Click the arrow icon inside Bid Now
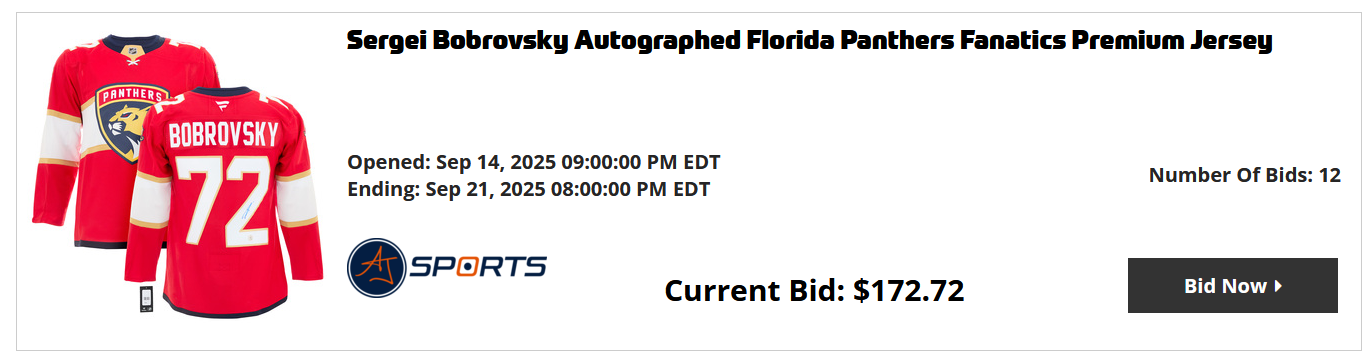This screenshot has width=1370, height=362. [1278, 286]
